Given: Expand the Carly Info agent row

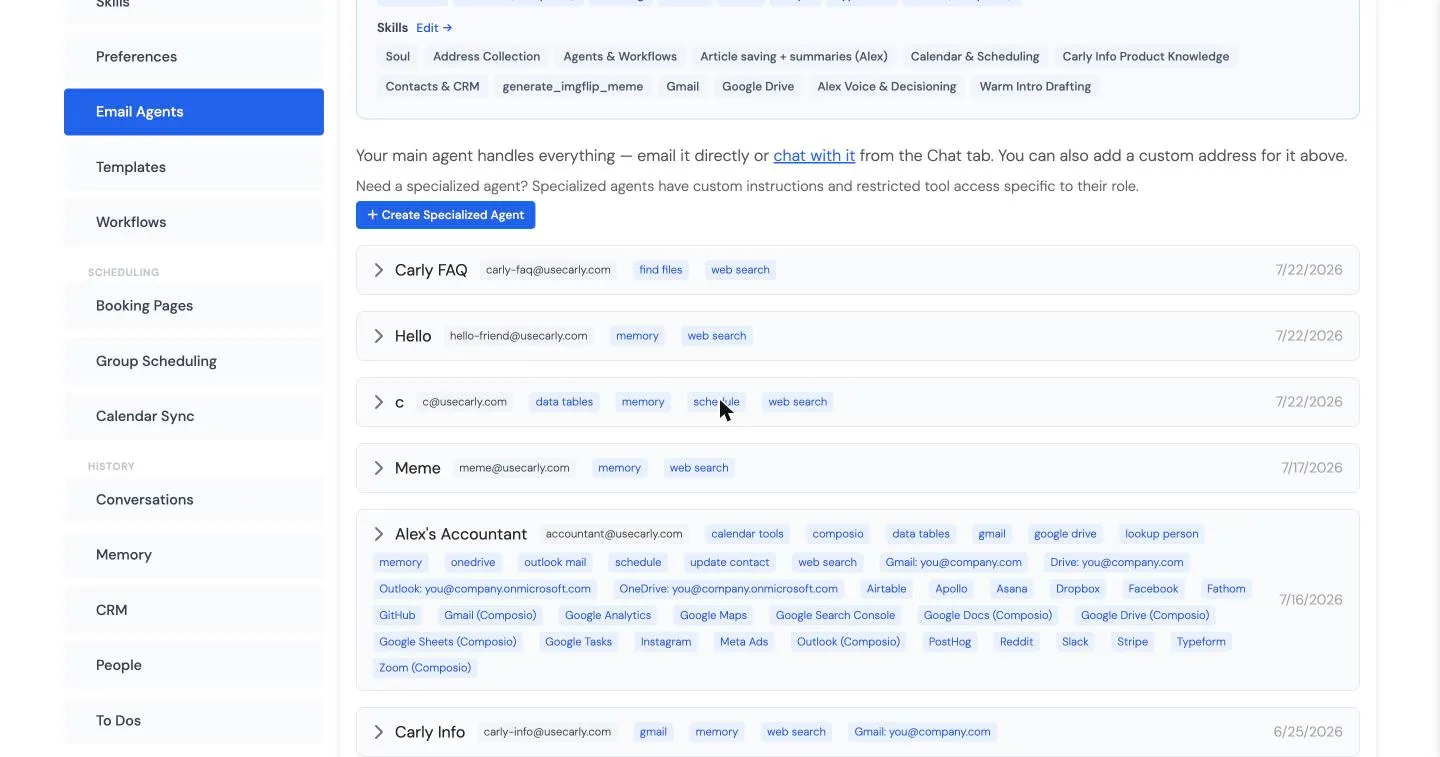Looking at the screenshot, I should 378,732.
